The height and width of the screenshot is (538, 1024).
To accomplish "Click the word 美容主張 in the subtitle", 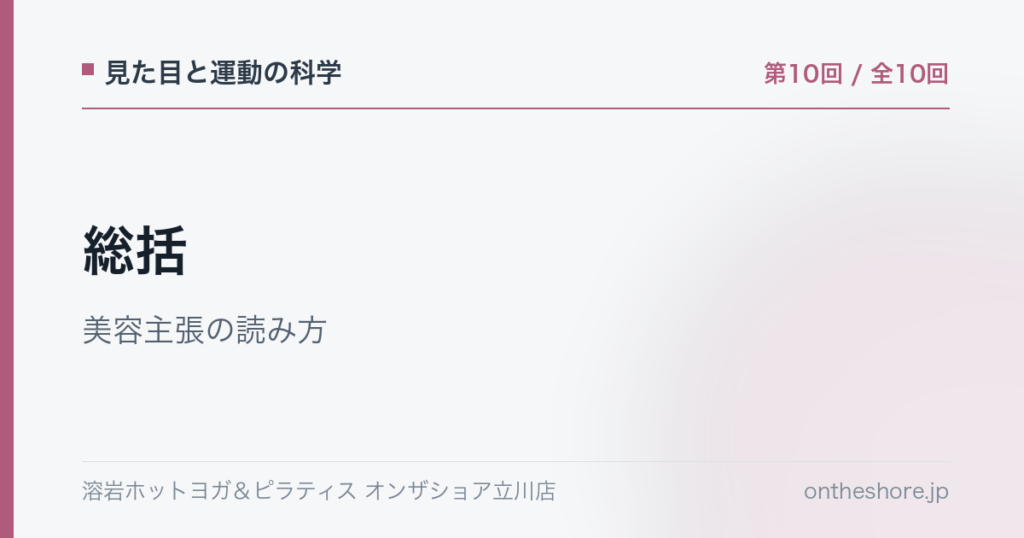I will [x=143, y=330].
